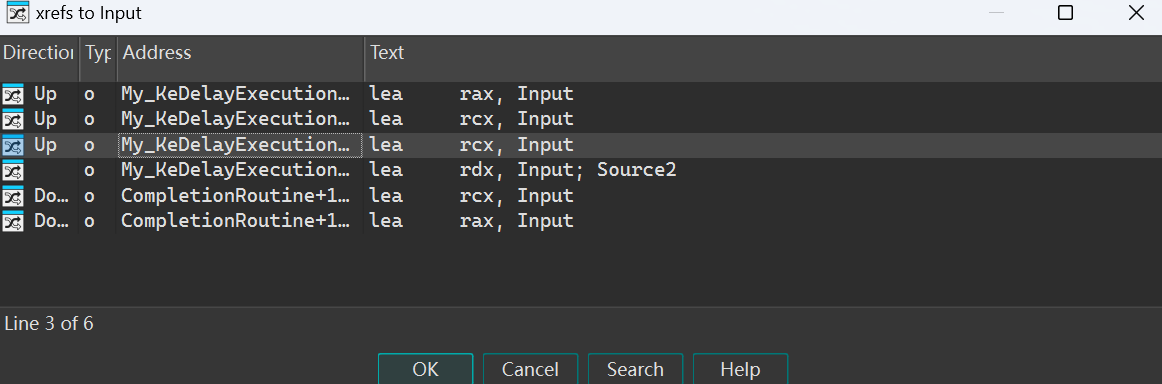Screen dimensions: 1162x384
Task: Click xref icon of the highlighted selected row
Action: click(x=13, y=145)
